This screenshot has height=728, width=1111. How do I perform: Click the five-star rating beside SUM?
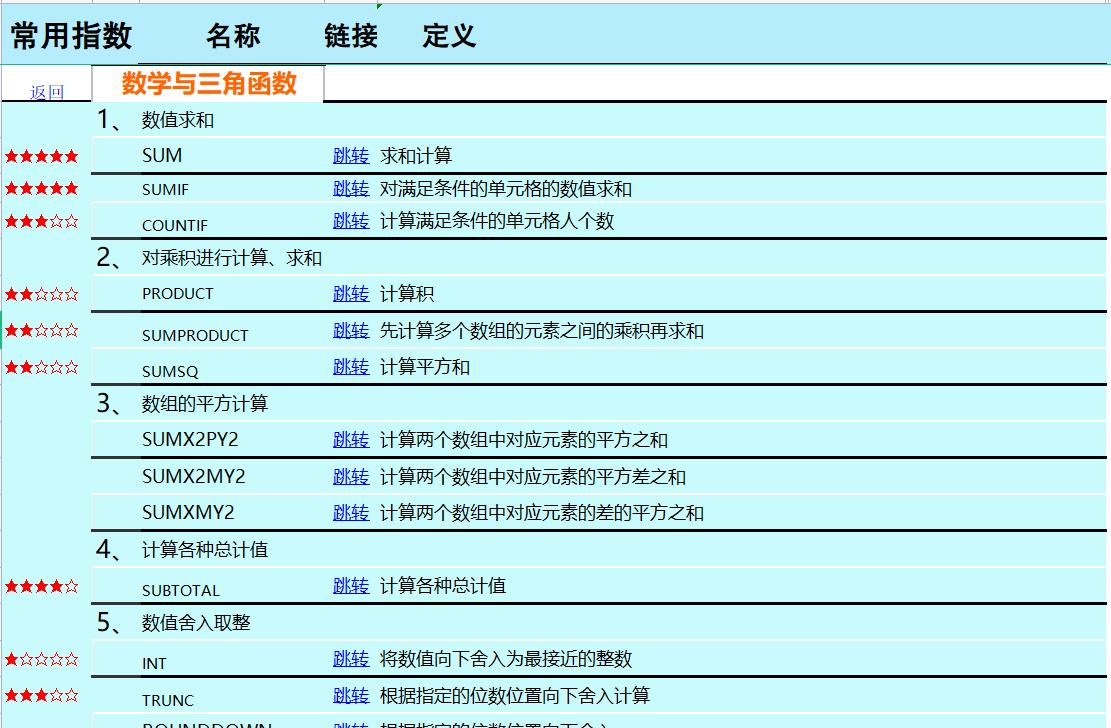42,157
